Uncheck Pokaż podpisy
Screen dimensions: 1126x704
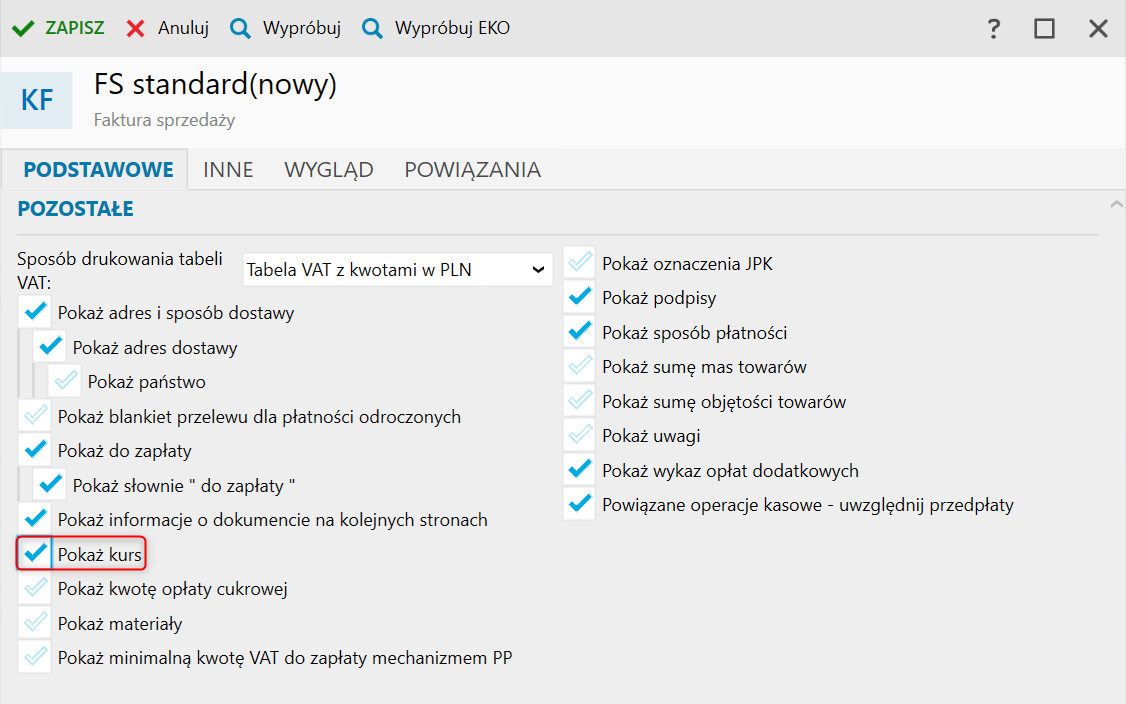pyautogui.click(x=579, y=297)
